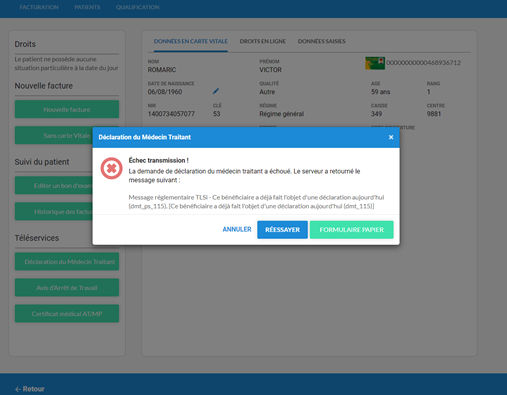Switch to the DROITS EN LIGNE tab
The width and height of the screenshot is (507, 395).
tap(263, 41)
